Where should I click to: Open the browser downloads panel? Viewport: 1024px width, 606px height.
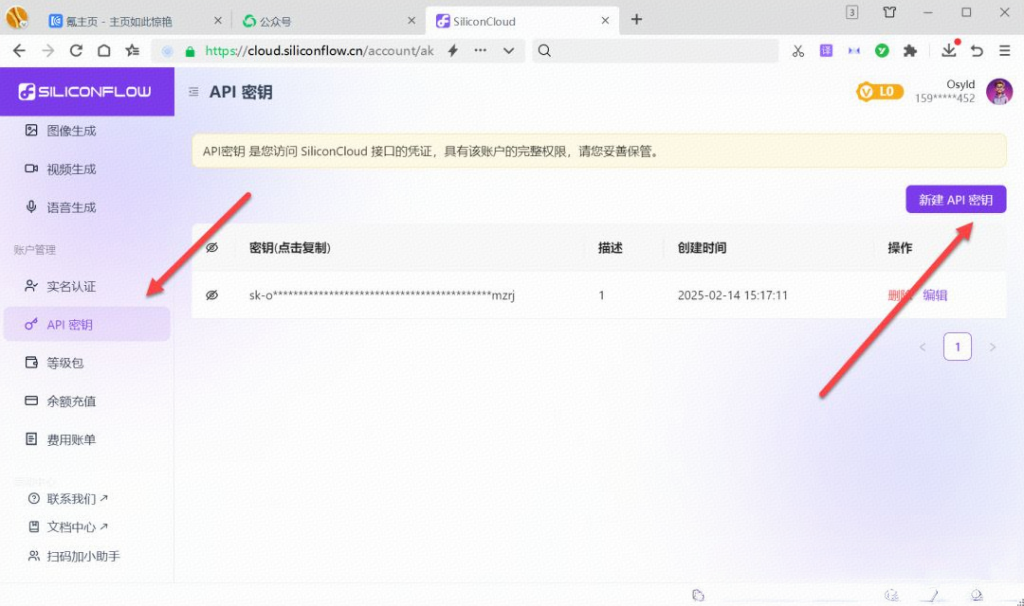(949, 50)
